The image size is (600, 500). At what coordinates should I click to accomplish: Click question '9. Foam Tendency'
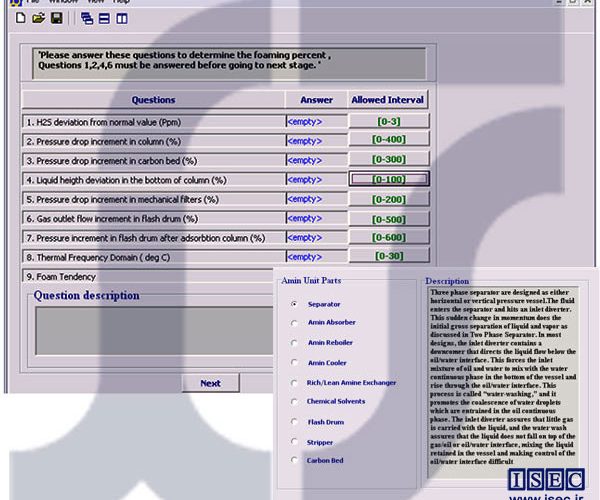click(x=148, y=276)
